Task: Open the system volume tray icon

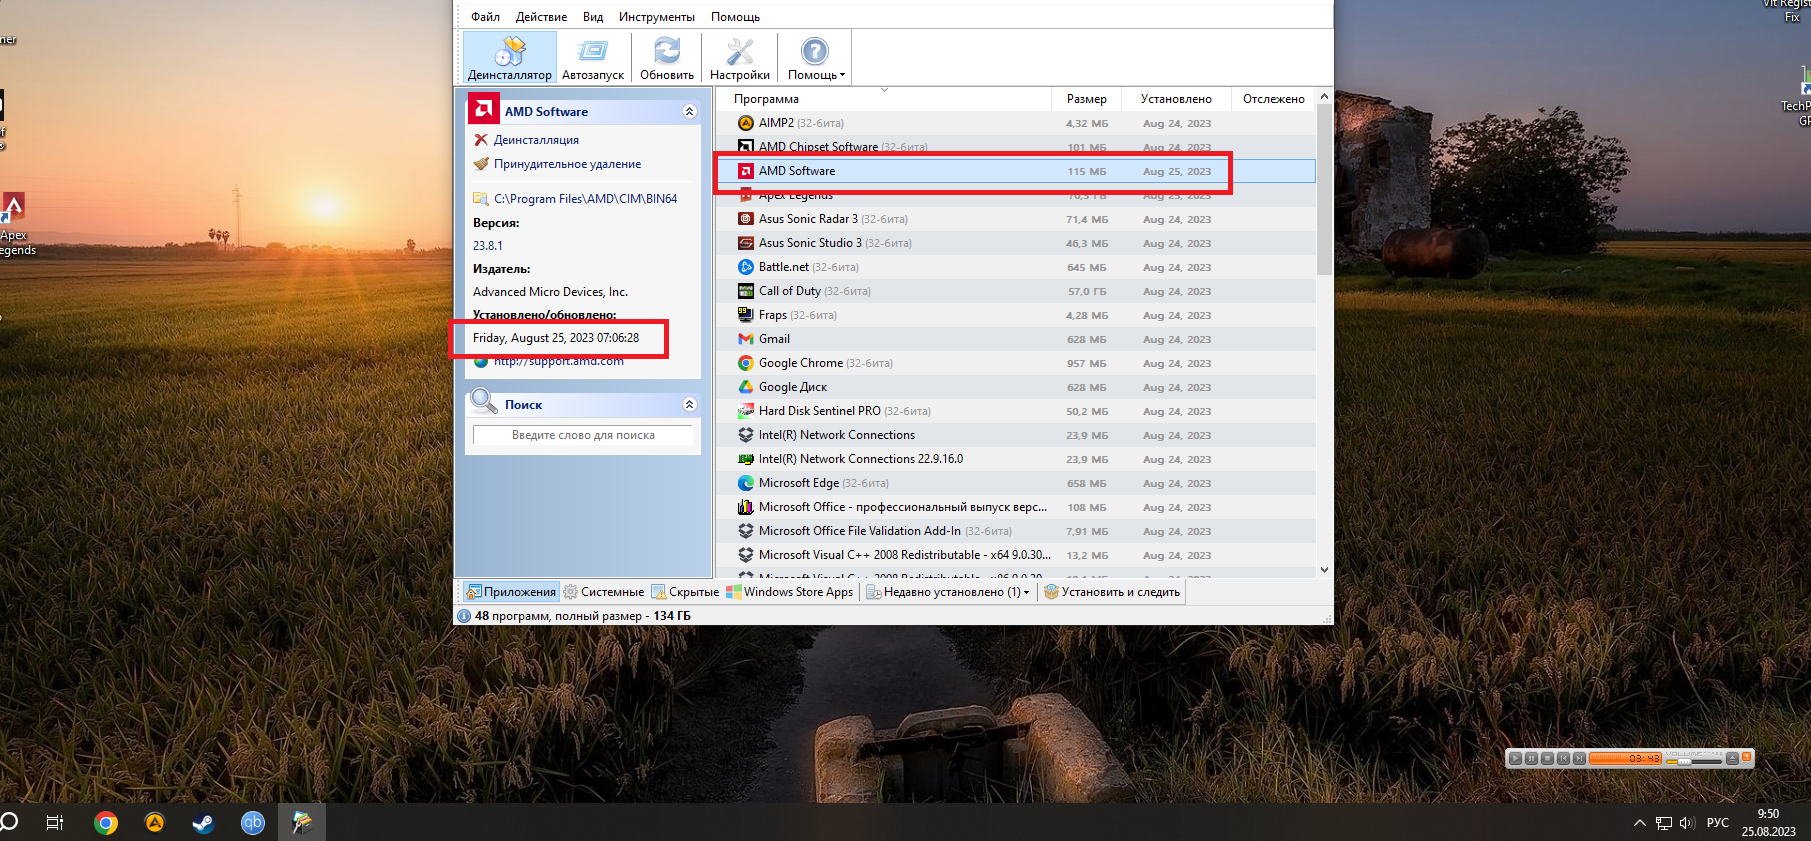Action: pyautogui.click(x=1687, y=823)
